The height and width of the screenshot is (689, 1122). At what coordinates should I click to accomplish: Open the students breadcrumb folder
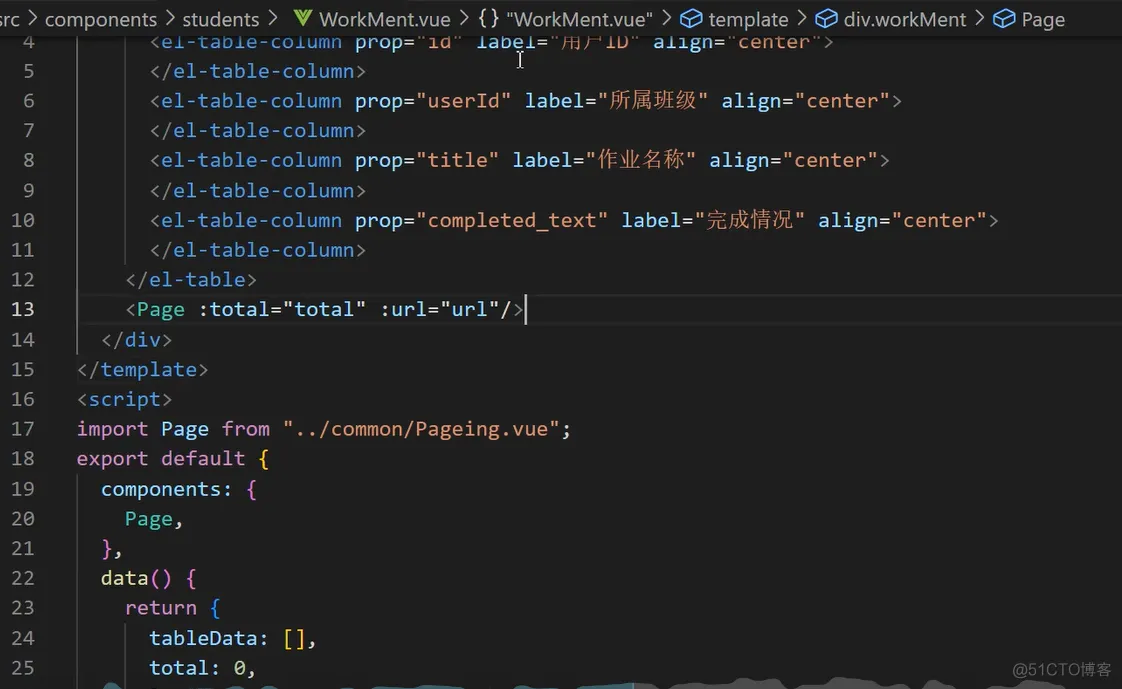(220, 19)
